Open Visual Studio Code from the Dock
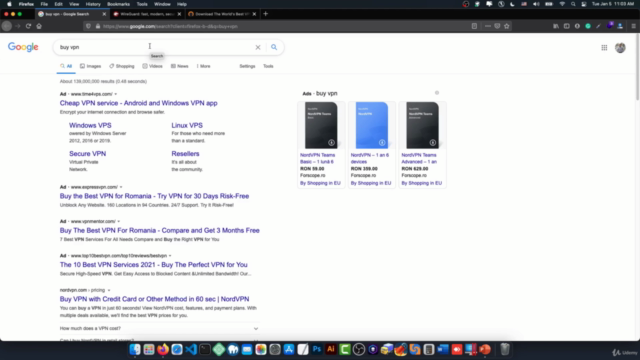 191,349
